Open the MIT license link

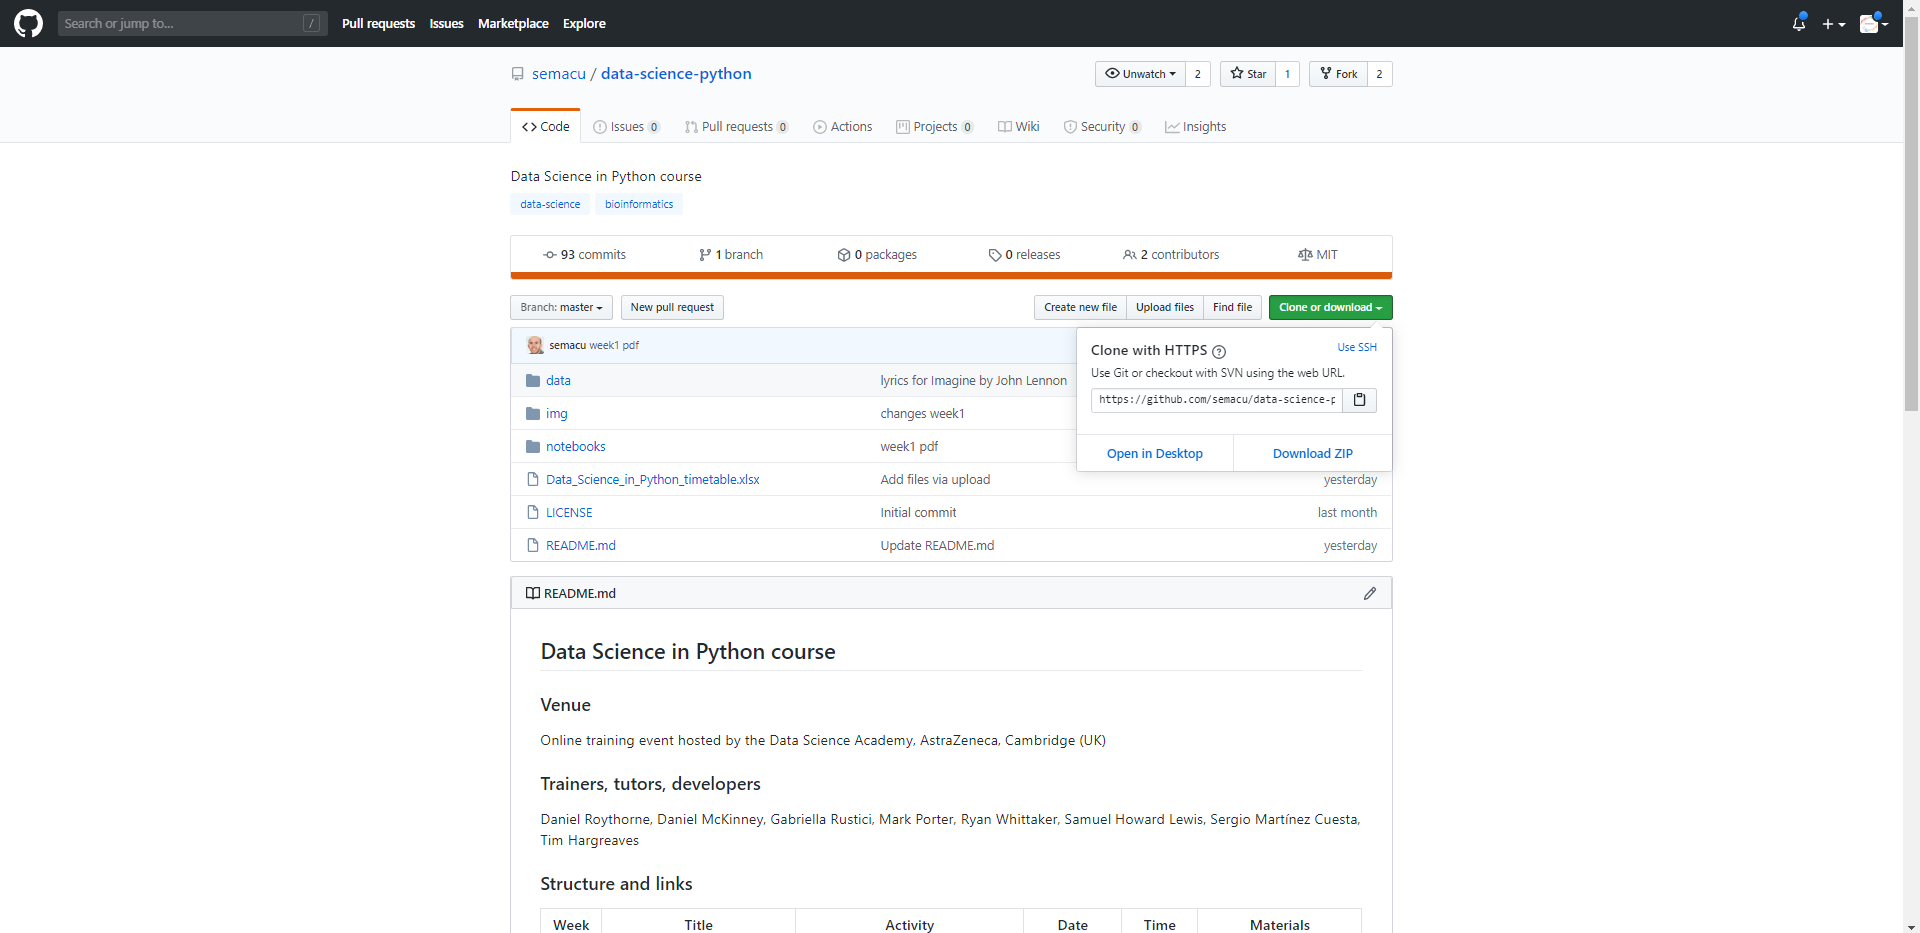1317,255
